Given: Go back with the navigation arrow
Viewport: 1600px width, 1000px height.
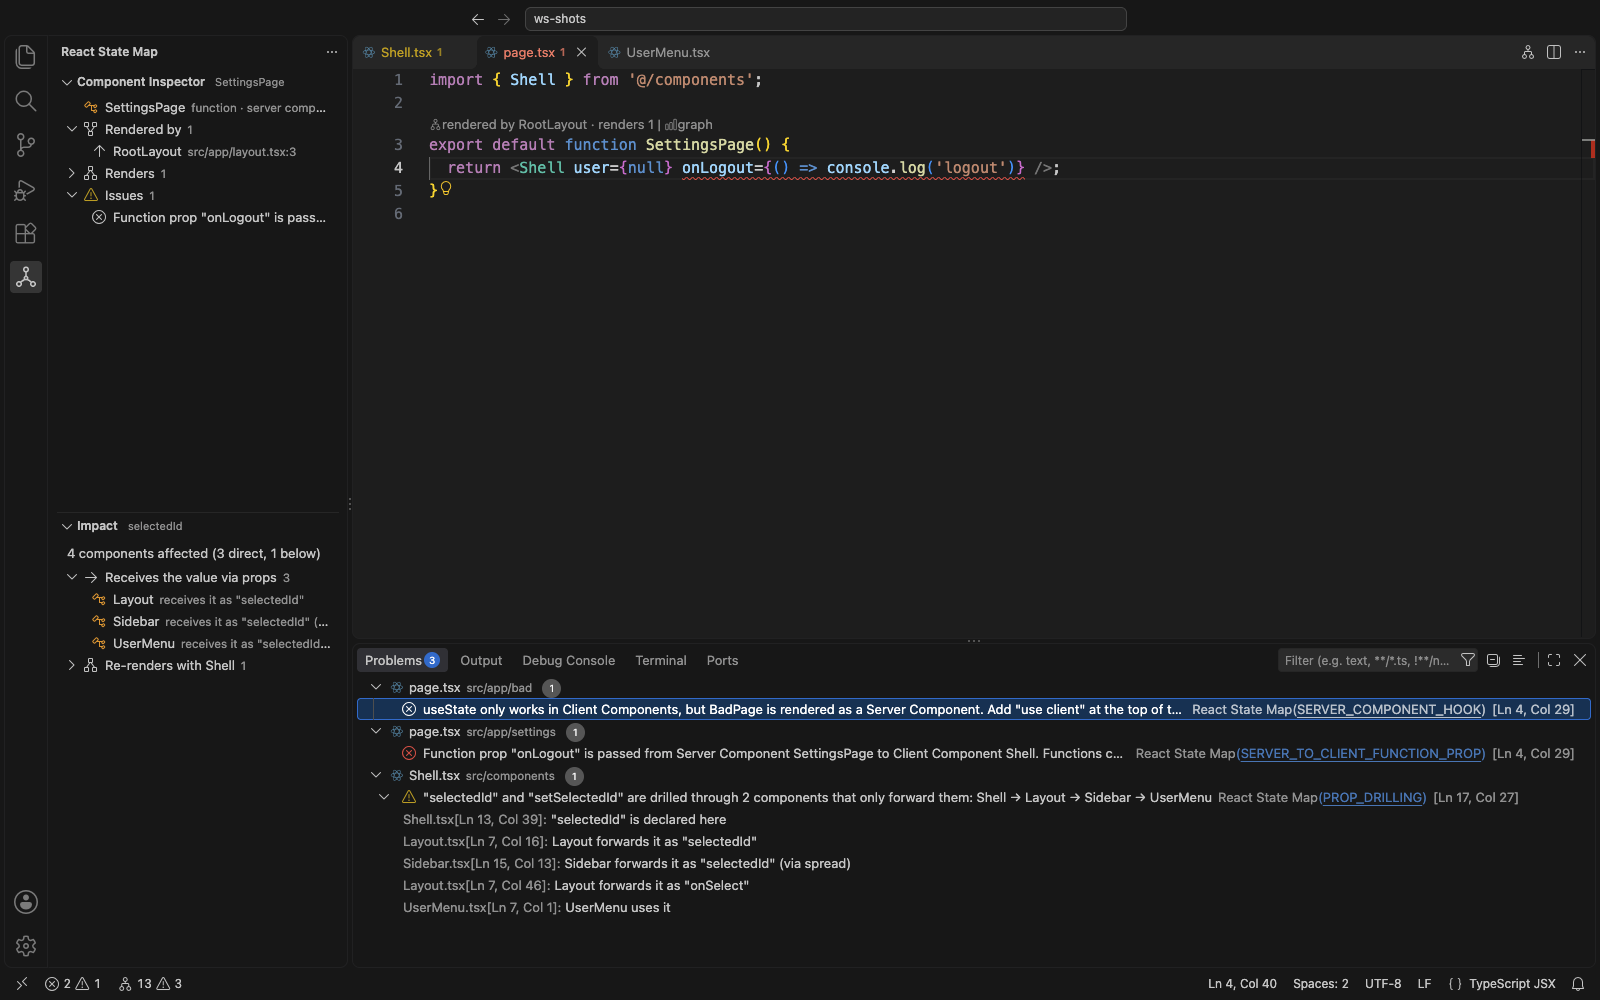Looking at the screenshot, I should 478,19.
